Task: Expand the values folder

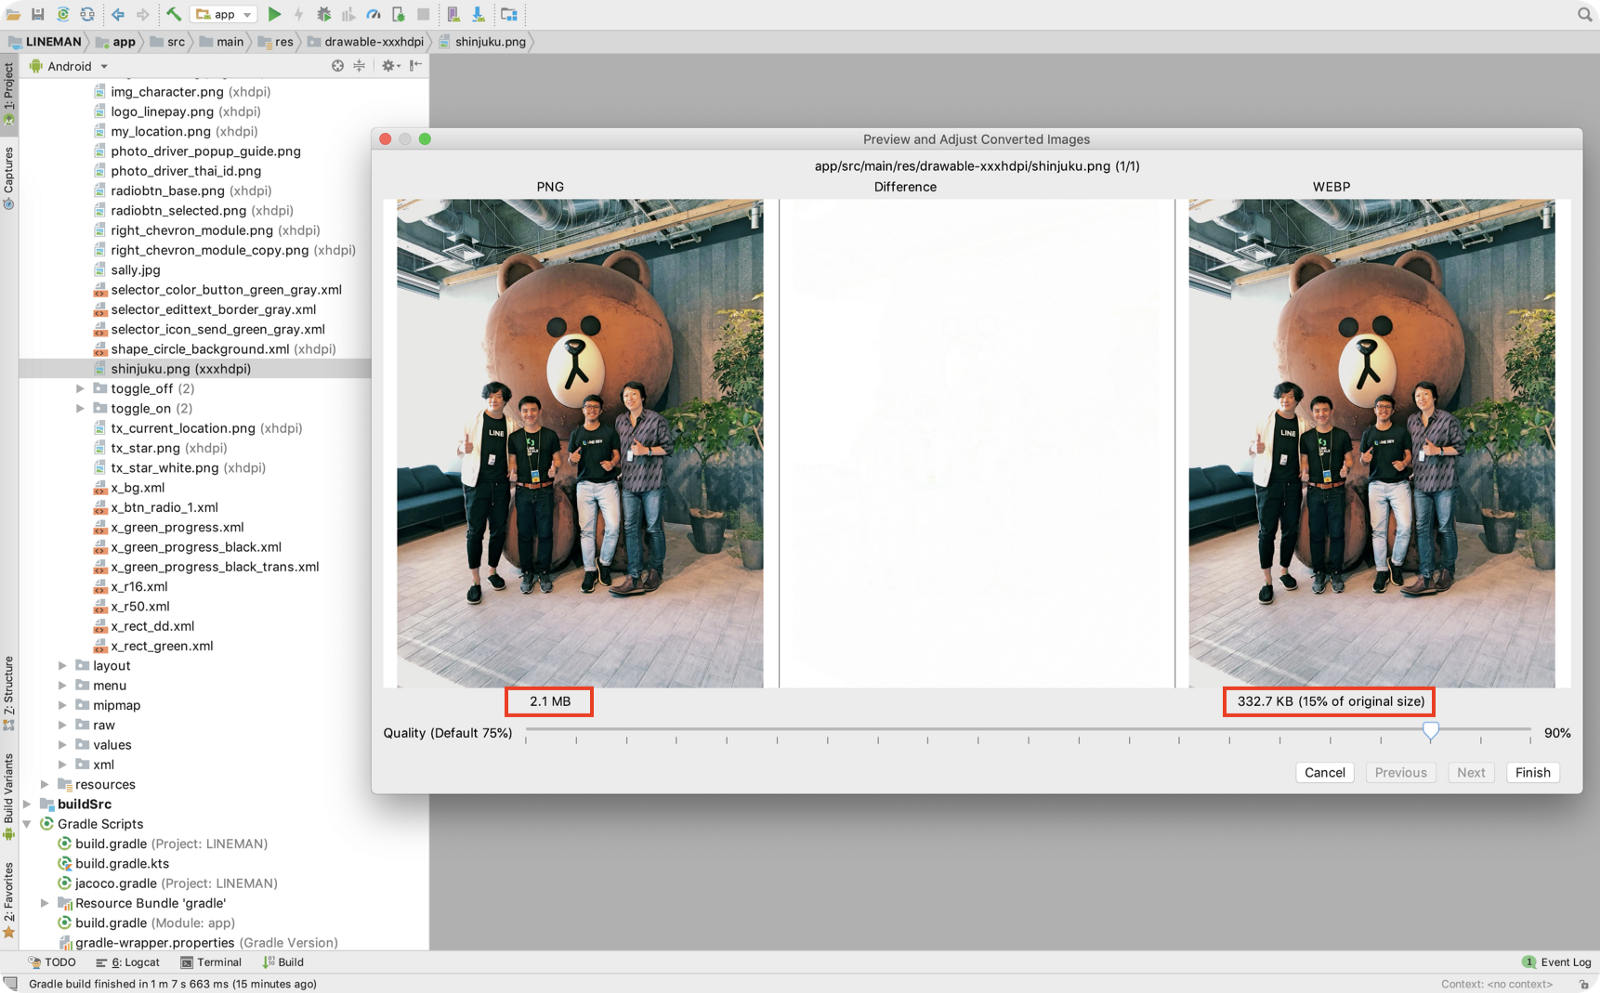Action: point(62,744)
